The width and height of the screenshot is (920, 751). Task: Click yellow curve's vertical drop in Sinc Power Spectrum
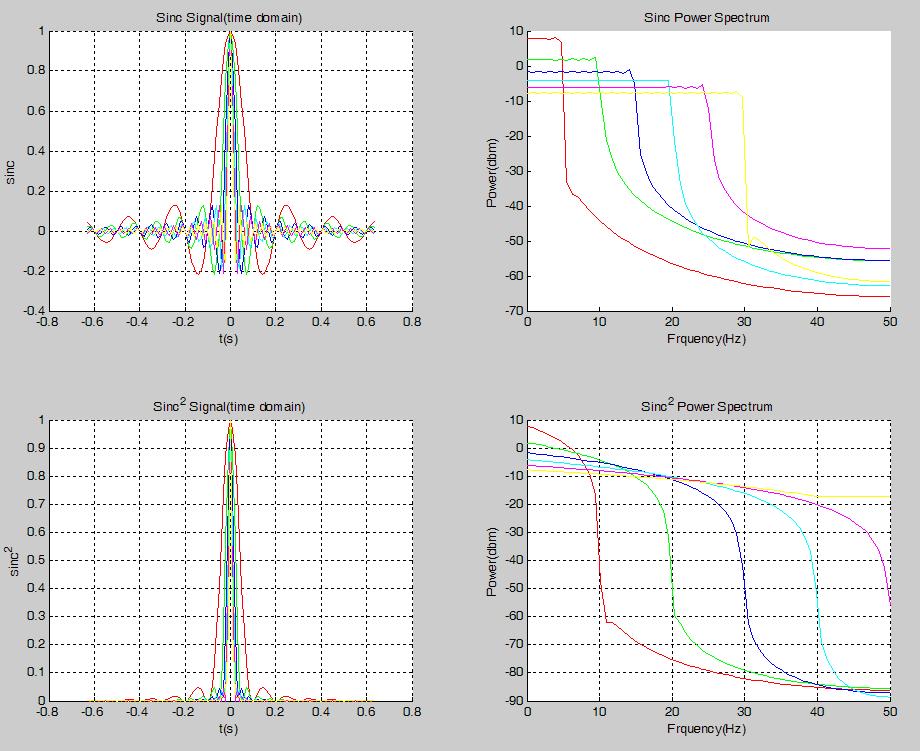[x=744, y=170]
